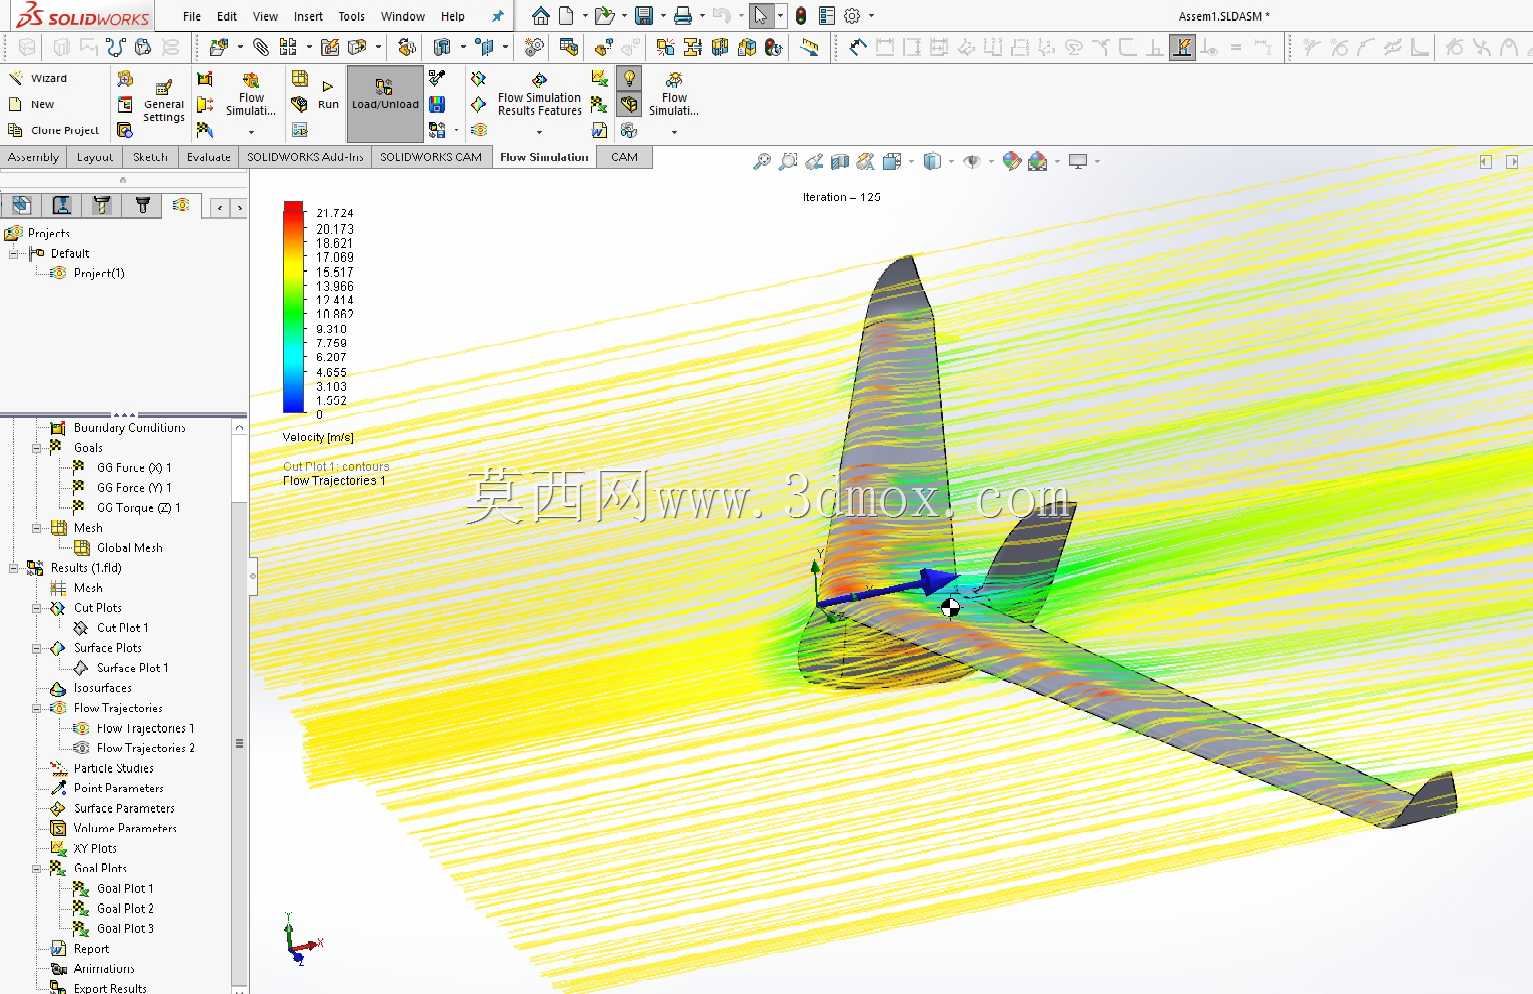Click the measure ruler icon in toolbar
Screen dimensions: 1533x994
click(x=809, y=46)
